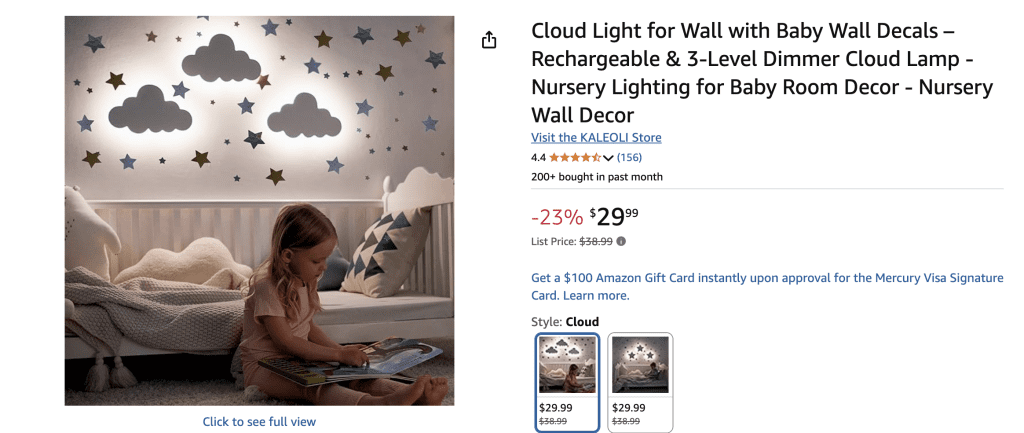
Task: Visit the KALEOLI Store link
Action: click(x=596, y=138)
